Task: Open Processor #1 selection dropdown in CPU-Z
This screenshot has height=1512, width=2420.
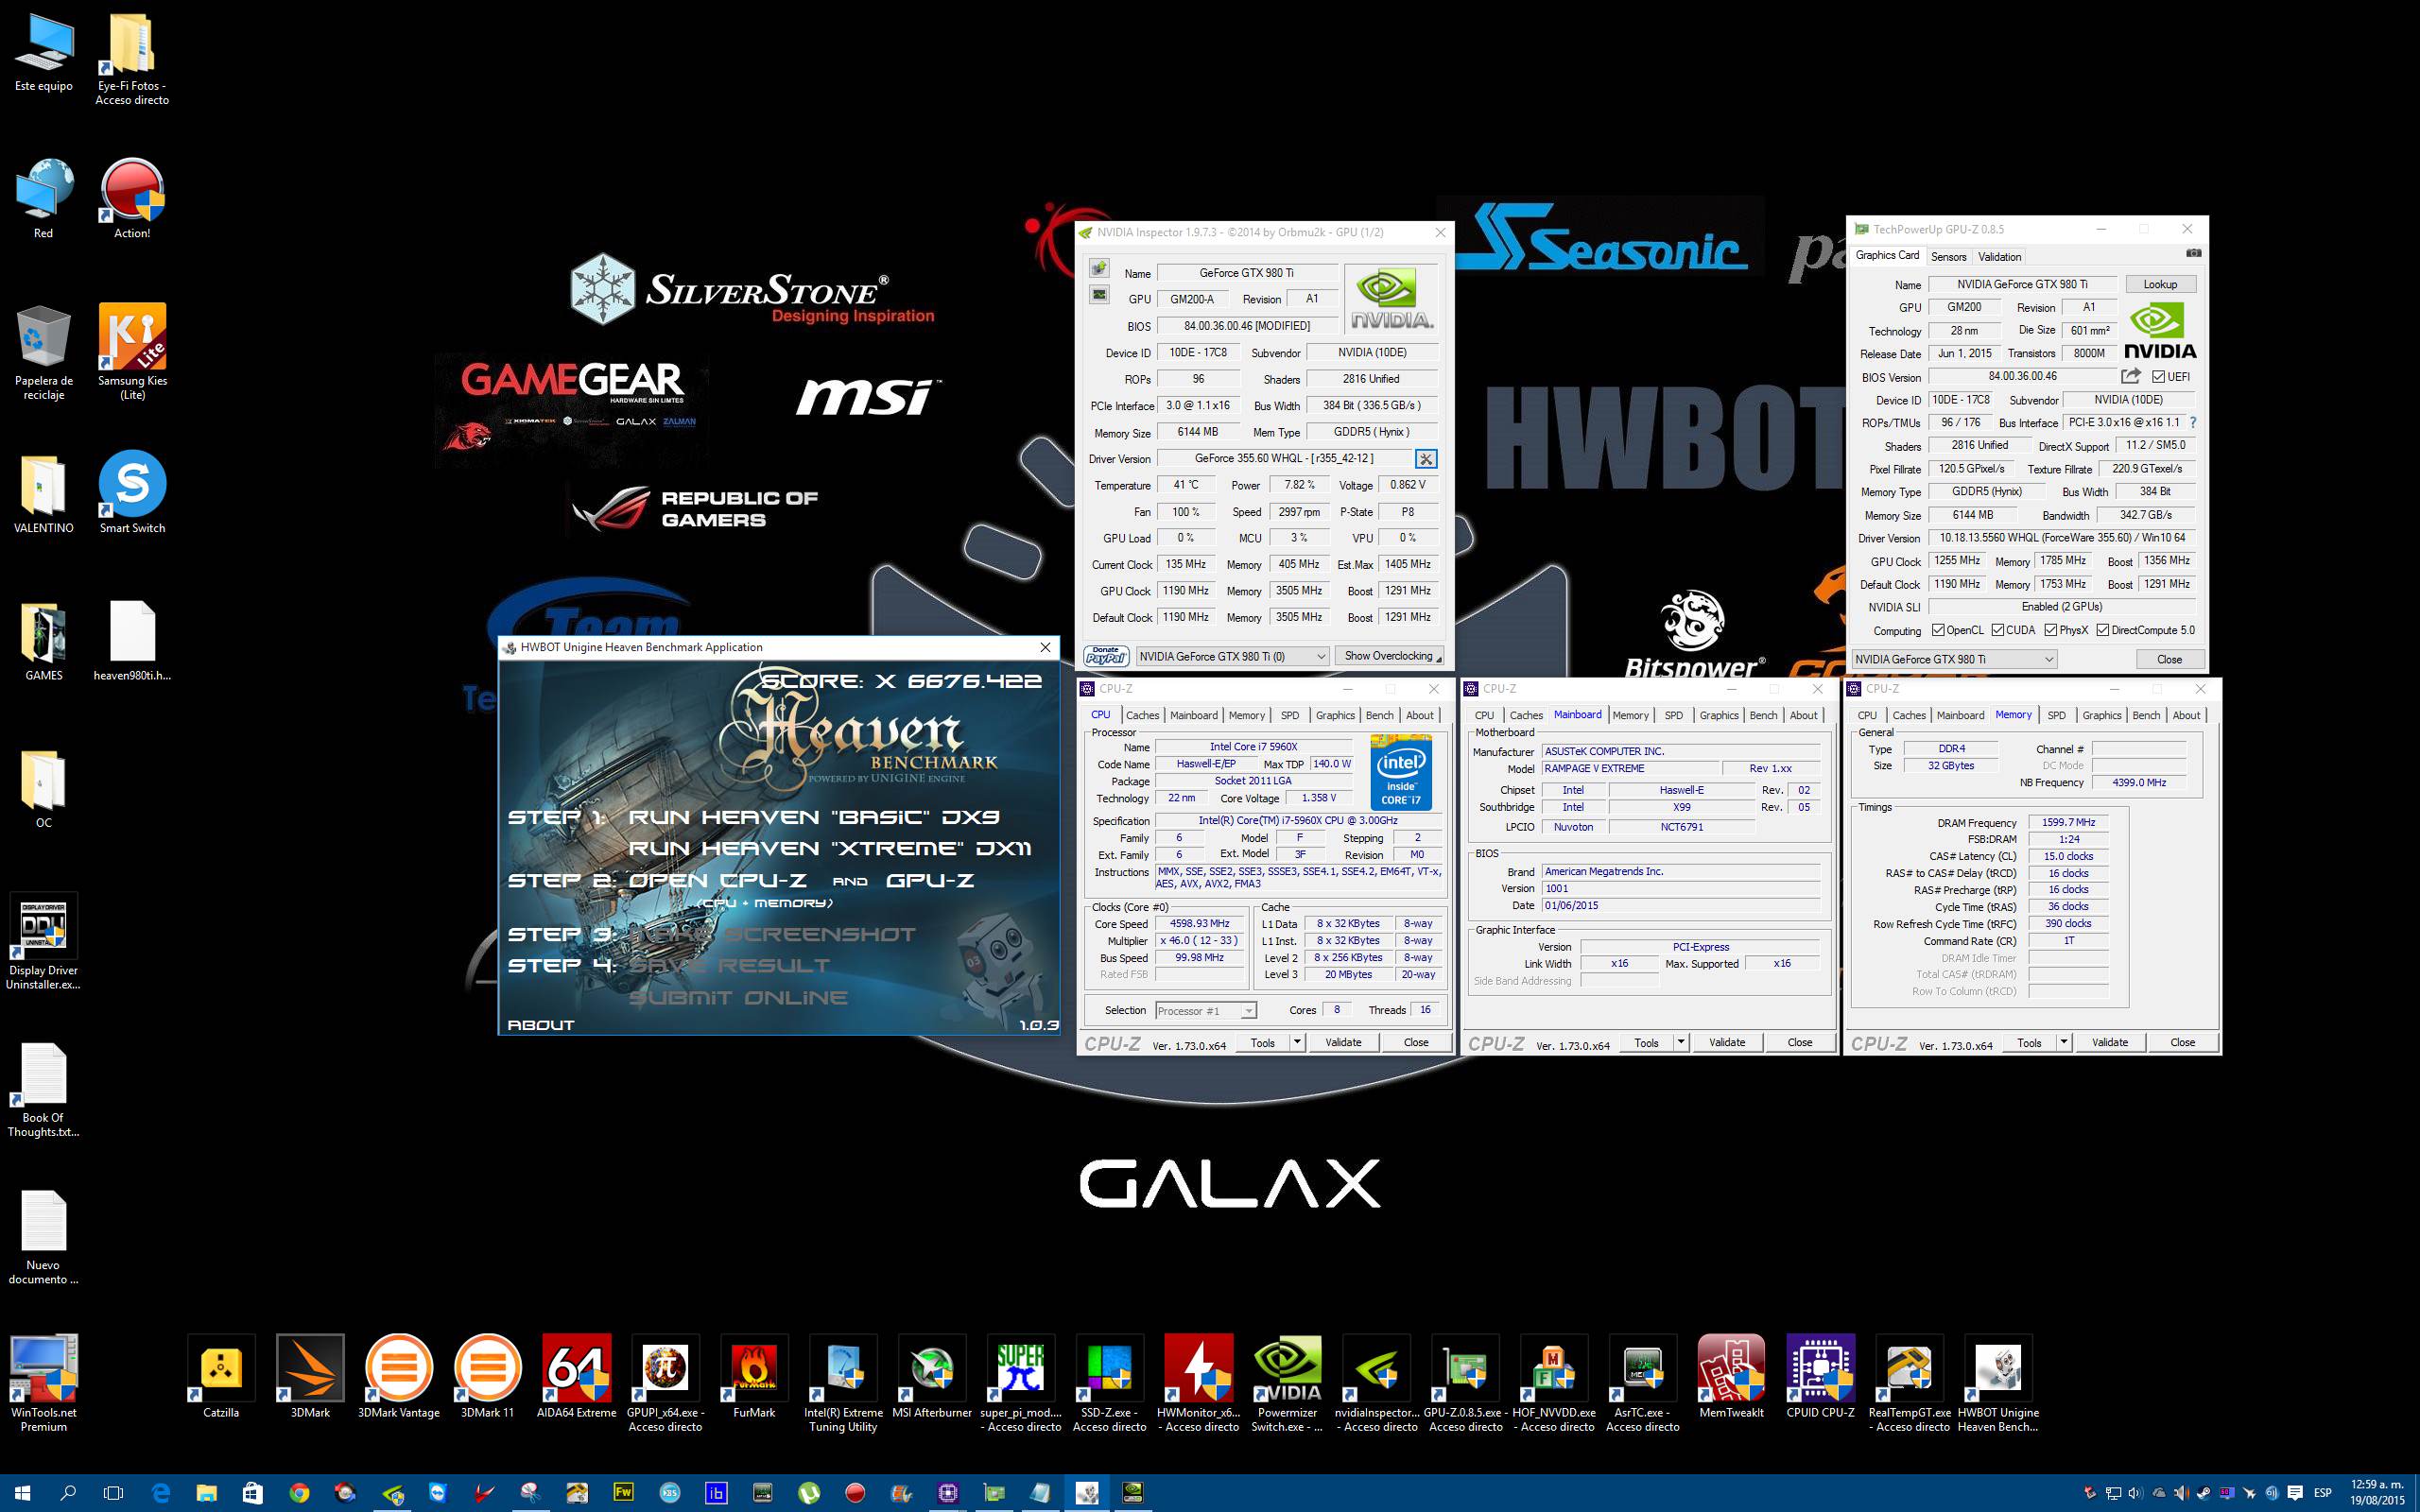Action: point(1248,1011)
